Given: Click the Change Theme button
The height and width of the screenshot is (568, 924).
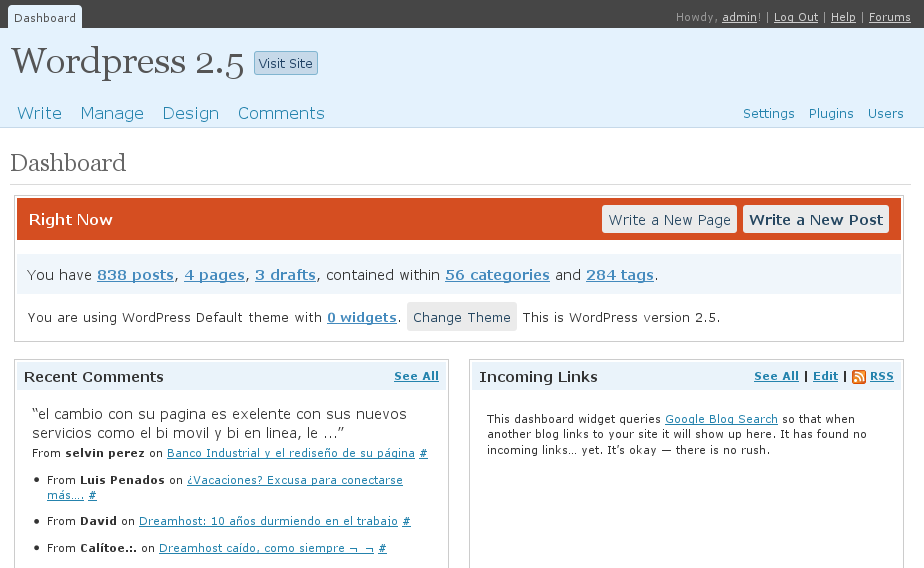Looking at the screenshot, I should click(462, 317).
